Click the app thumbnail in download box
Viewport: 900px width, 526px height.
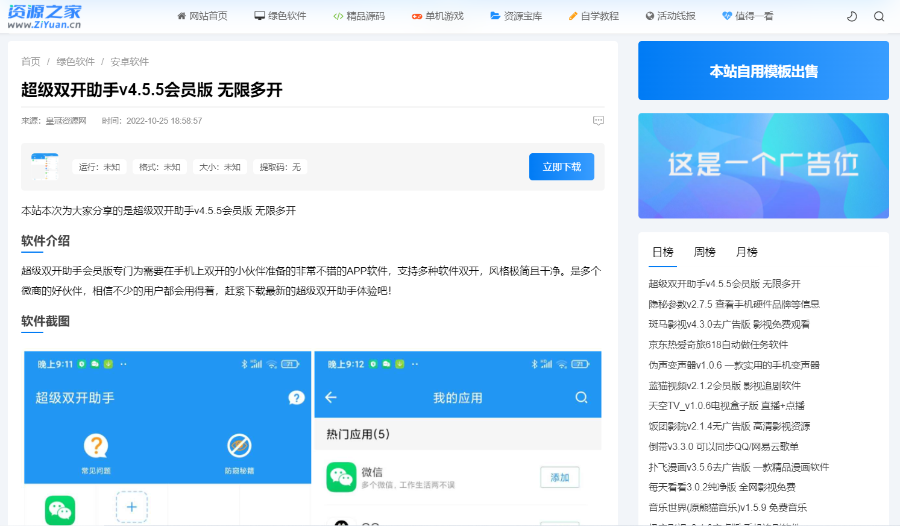(x=45, y=167)
